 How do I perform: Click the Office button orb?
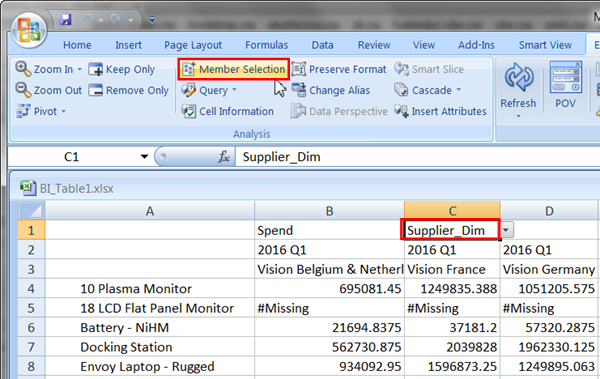[x=29, y=31]
